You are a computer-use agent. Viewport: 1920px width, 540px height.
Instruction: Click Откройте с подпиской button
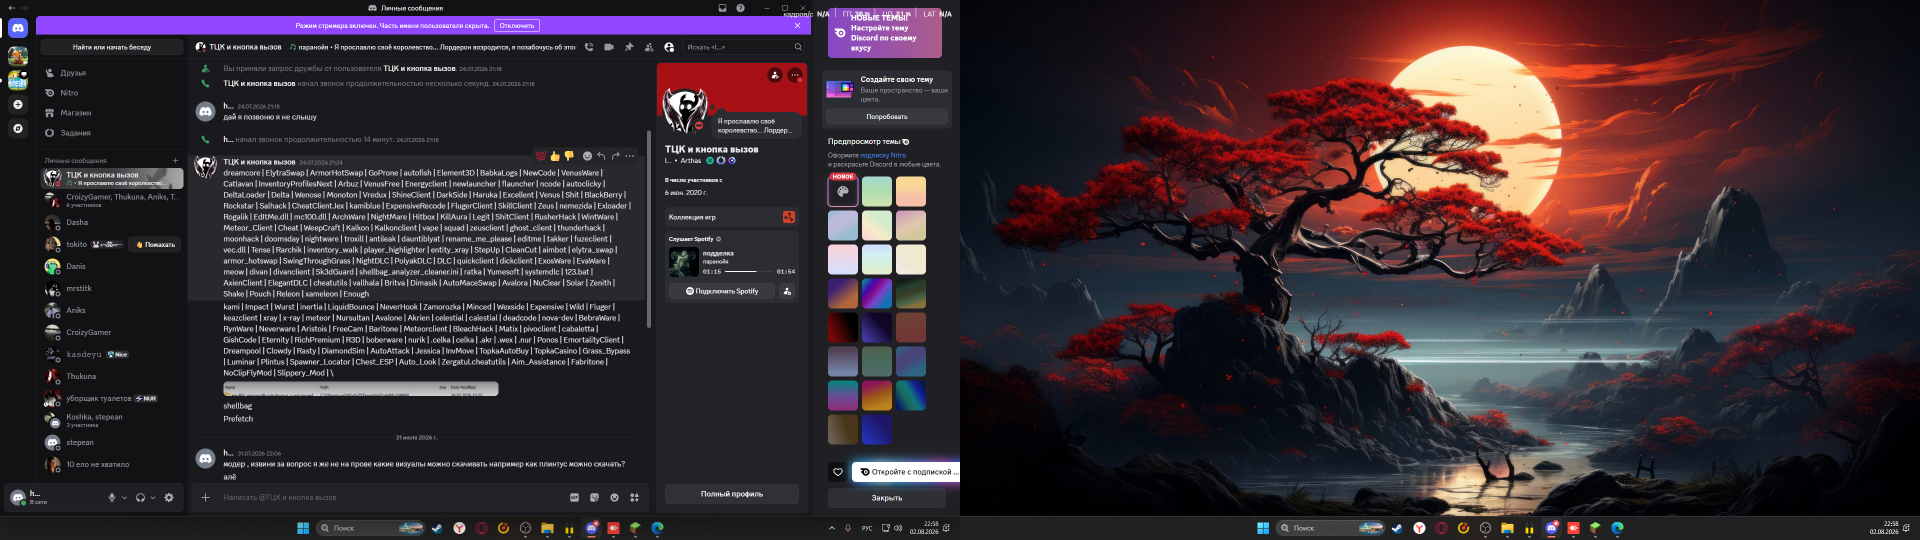906,472
